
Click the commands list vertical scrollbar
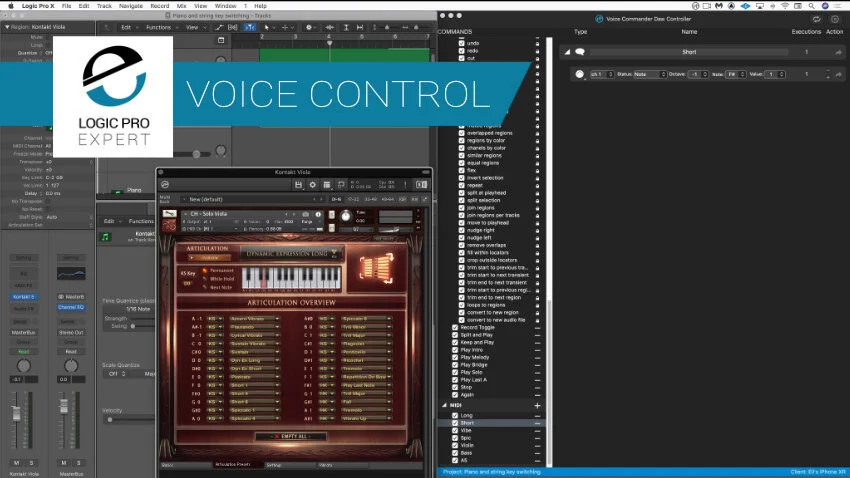point(549,382)
